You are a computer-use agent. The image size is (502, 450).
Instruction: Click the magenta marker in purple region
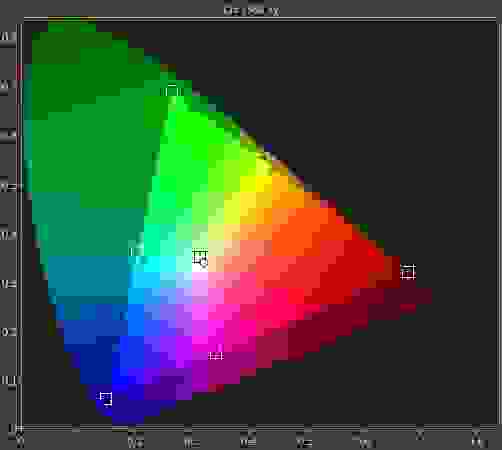pyautogui.click(x=216, y=354)
